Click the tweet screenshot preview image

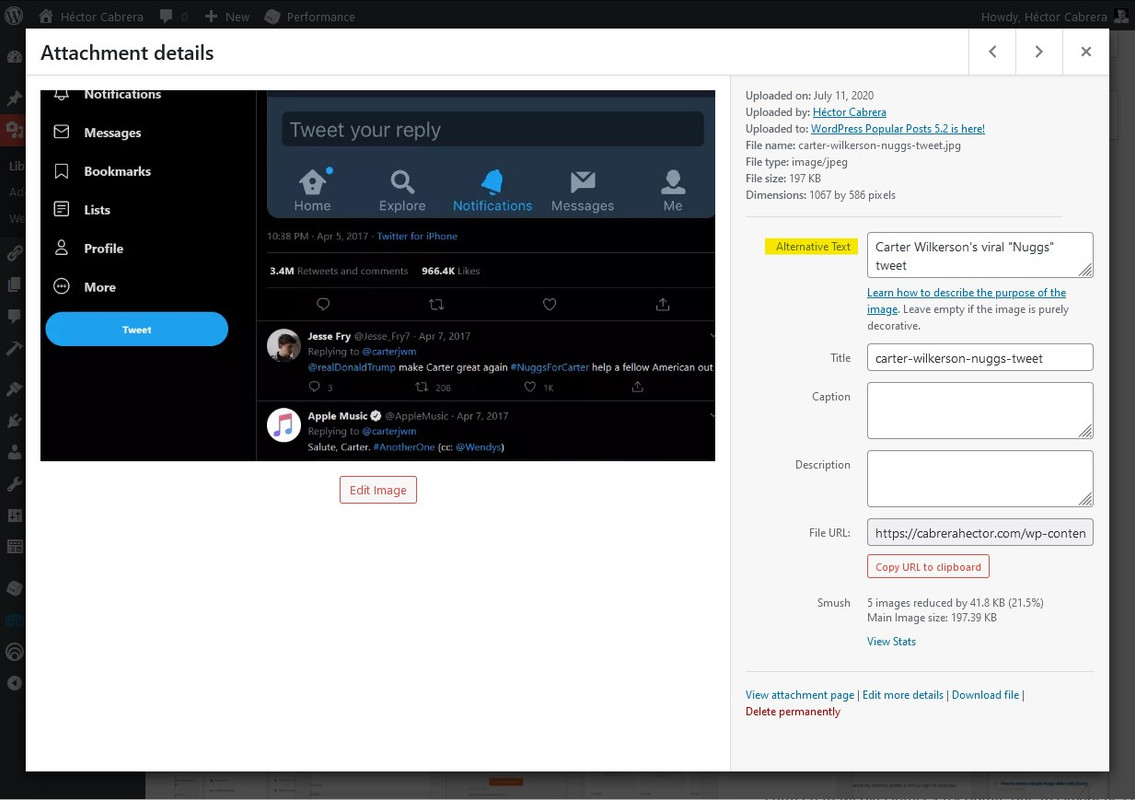(378, 275)
